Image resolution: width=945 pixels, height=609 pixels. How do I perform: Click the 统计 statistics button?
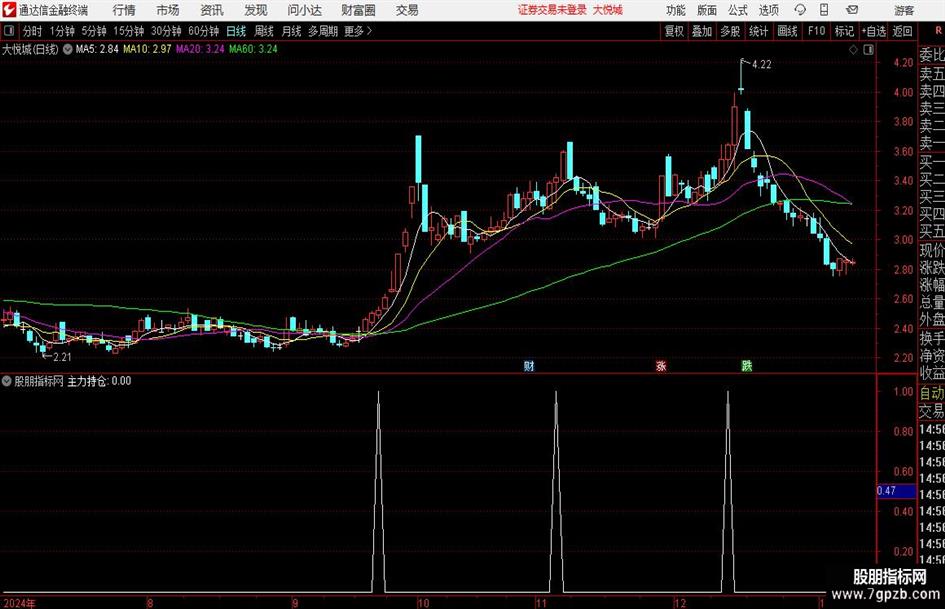pos(758,31)
